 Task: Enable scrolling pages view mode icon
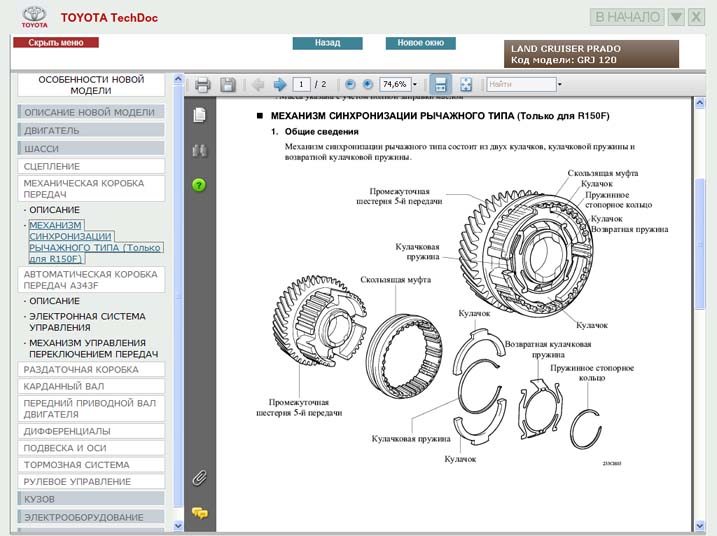(x=440, y=85)
